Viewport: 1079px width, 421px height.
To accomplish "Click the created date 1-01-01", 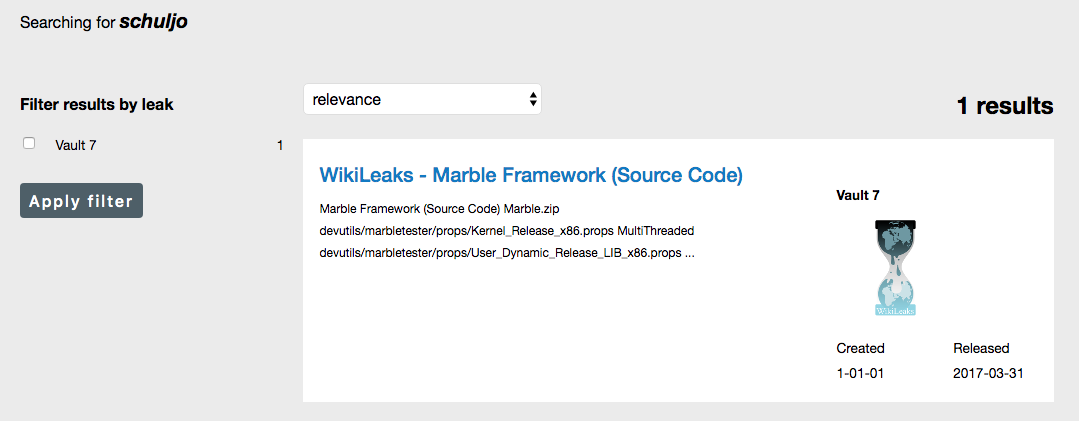I will pos(859,374).
